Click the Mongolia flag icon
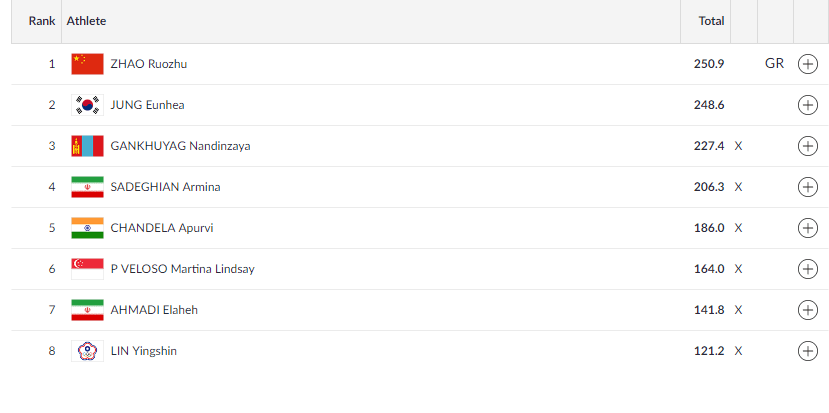829x413 pixels. click(87, 146)
